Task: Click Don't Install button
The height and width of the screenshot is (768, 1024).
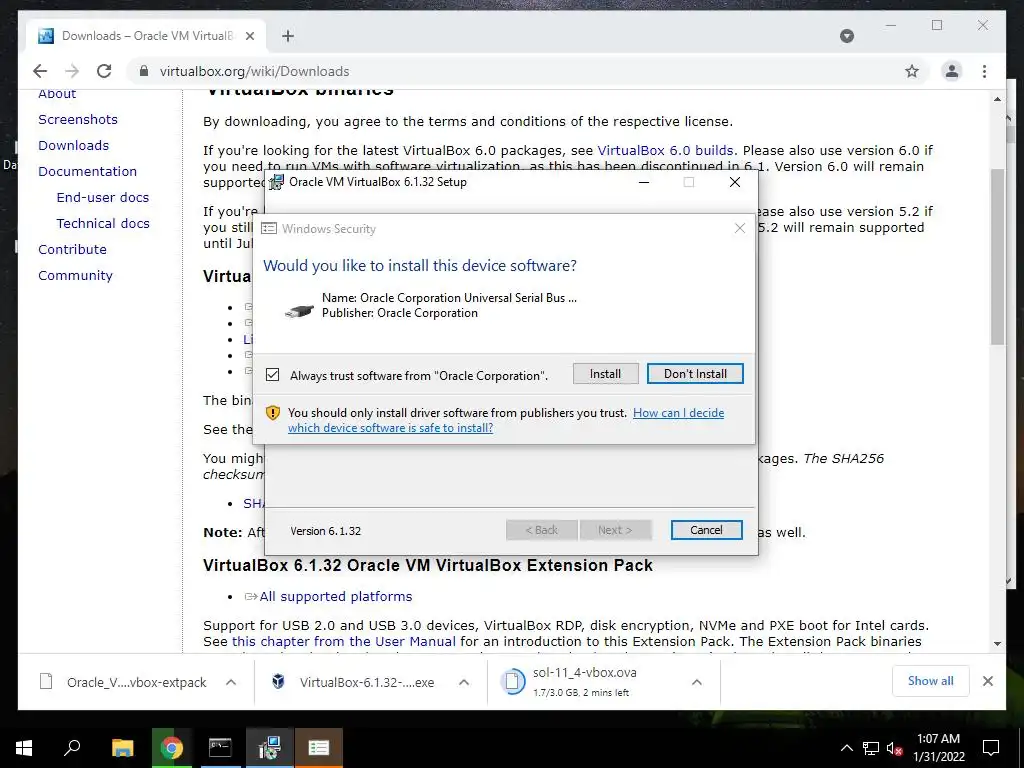Action: (x=695, y=374)
